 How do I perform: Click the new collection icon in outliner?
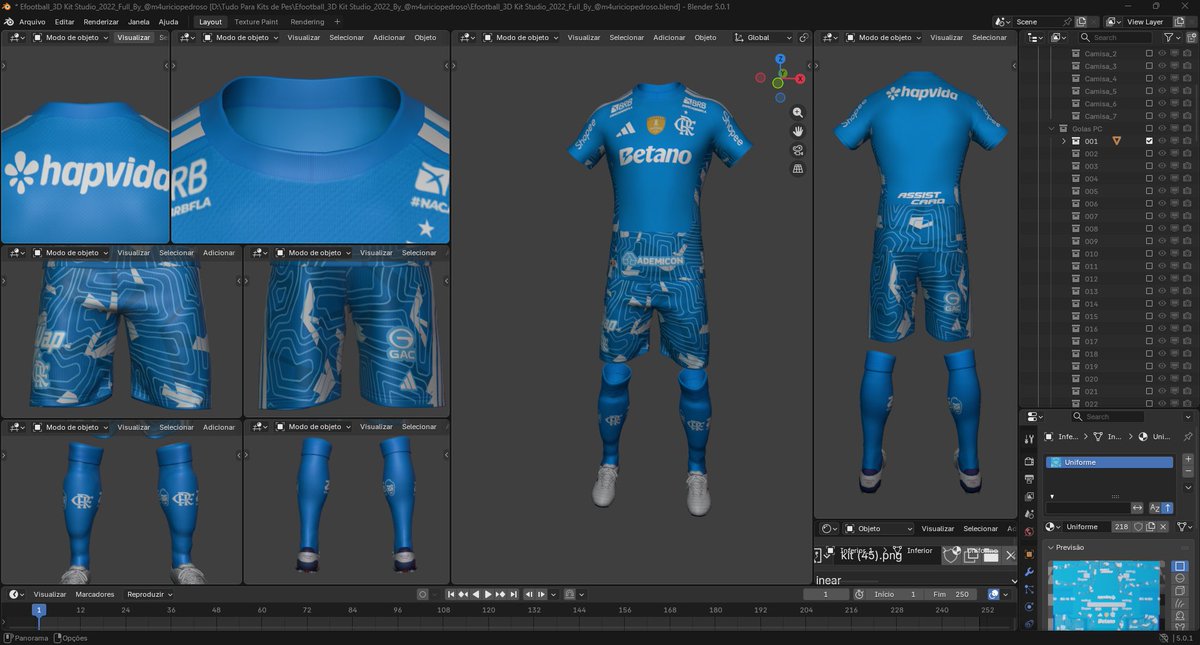click(x=1191, y=38)
